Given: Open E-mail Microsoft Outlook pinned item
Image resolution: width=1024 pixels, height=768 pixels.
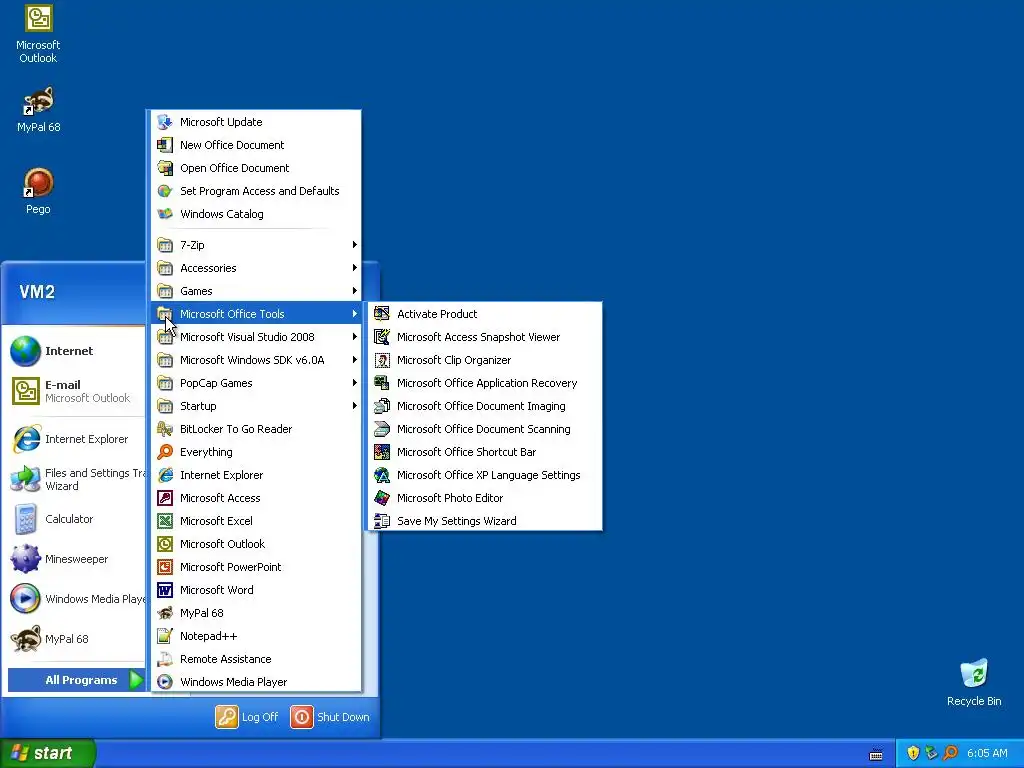Looking at the screenshot, I should [x=76, y=391].
